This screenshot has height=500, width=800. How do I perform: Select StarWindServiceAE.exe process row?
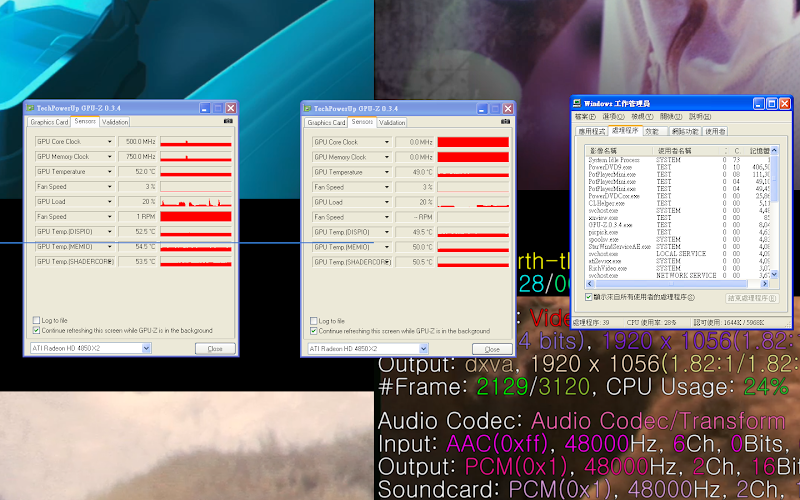(x=678, y=246)
